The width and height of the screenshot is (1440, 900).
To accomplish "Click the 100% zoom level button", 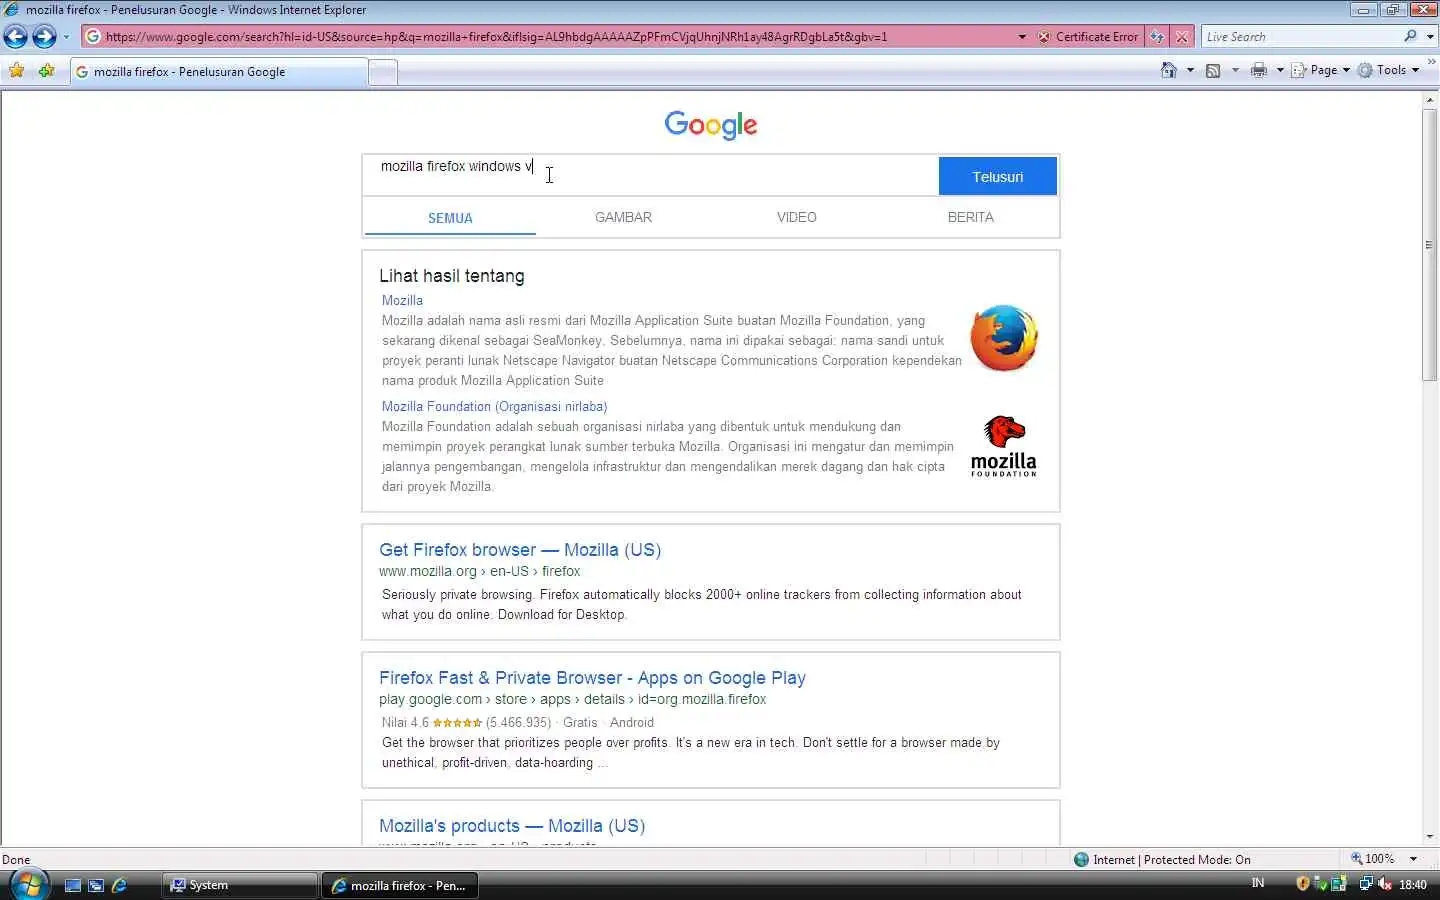I will (1372, 859).
